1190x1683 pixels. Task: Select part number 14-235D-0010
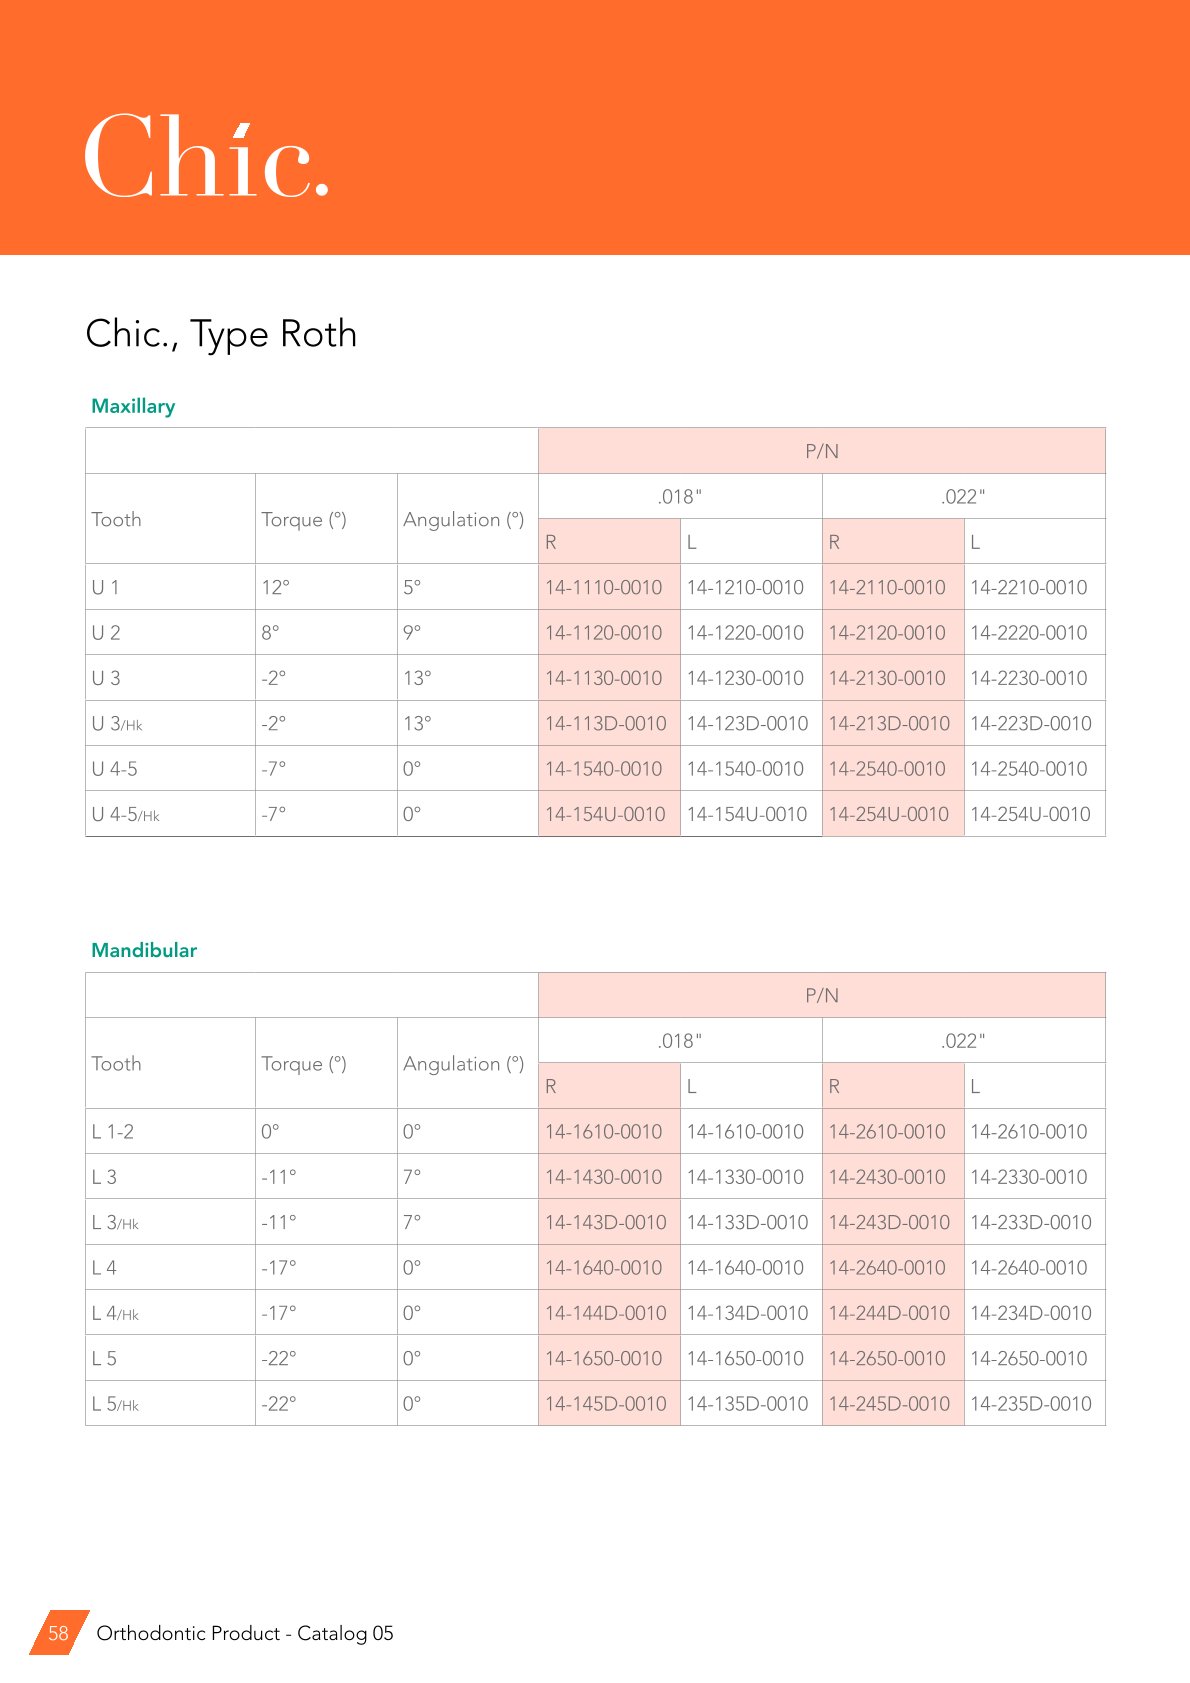click(x=1031, y=1404)
